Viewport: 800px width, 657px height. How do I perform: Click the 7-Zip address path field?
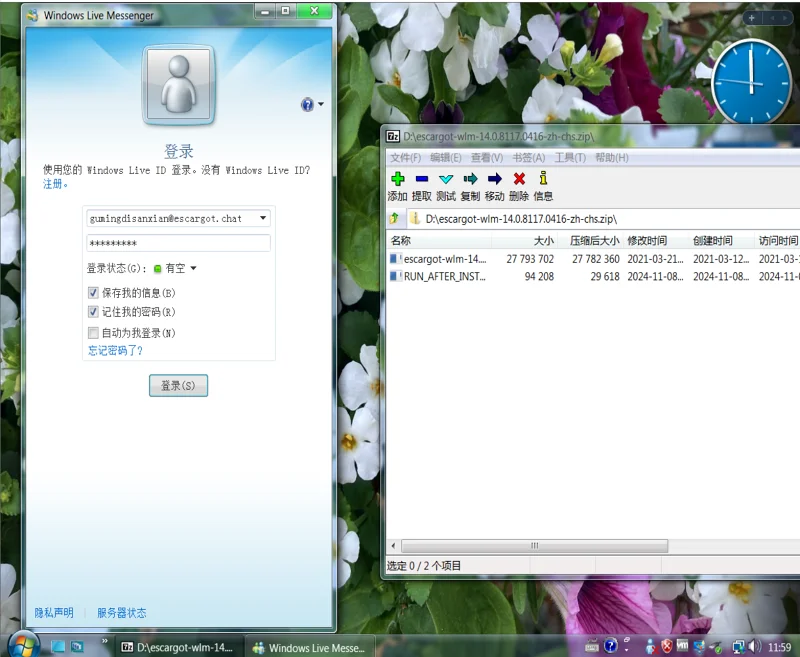[x=603, y=219]
